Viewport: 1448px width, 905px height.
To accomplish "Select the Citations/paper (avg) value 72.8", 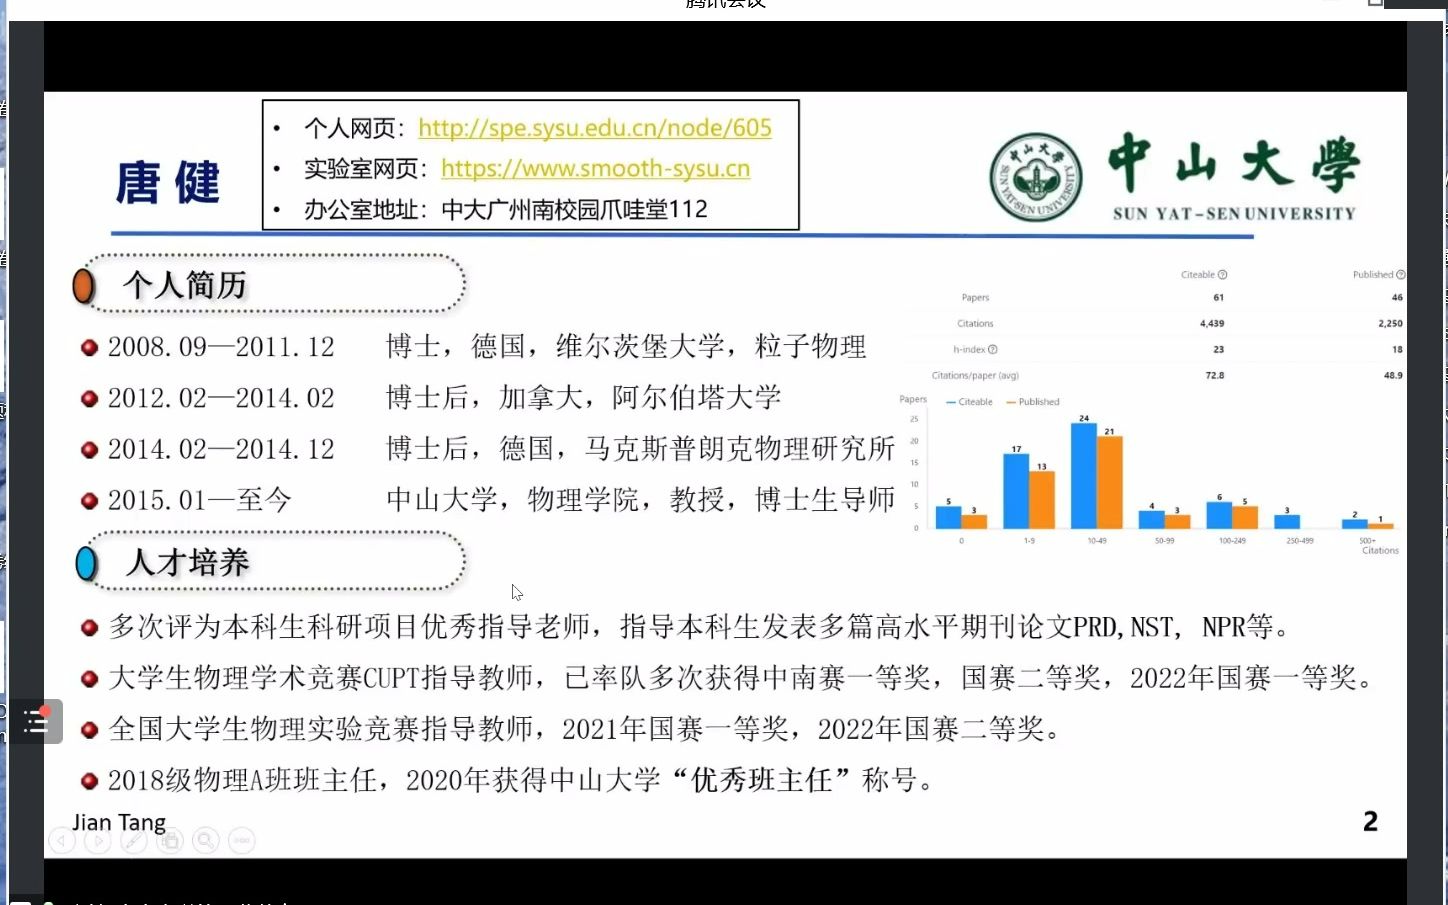I will tap(1215, 376).
